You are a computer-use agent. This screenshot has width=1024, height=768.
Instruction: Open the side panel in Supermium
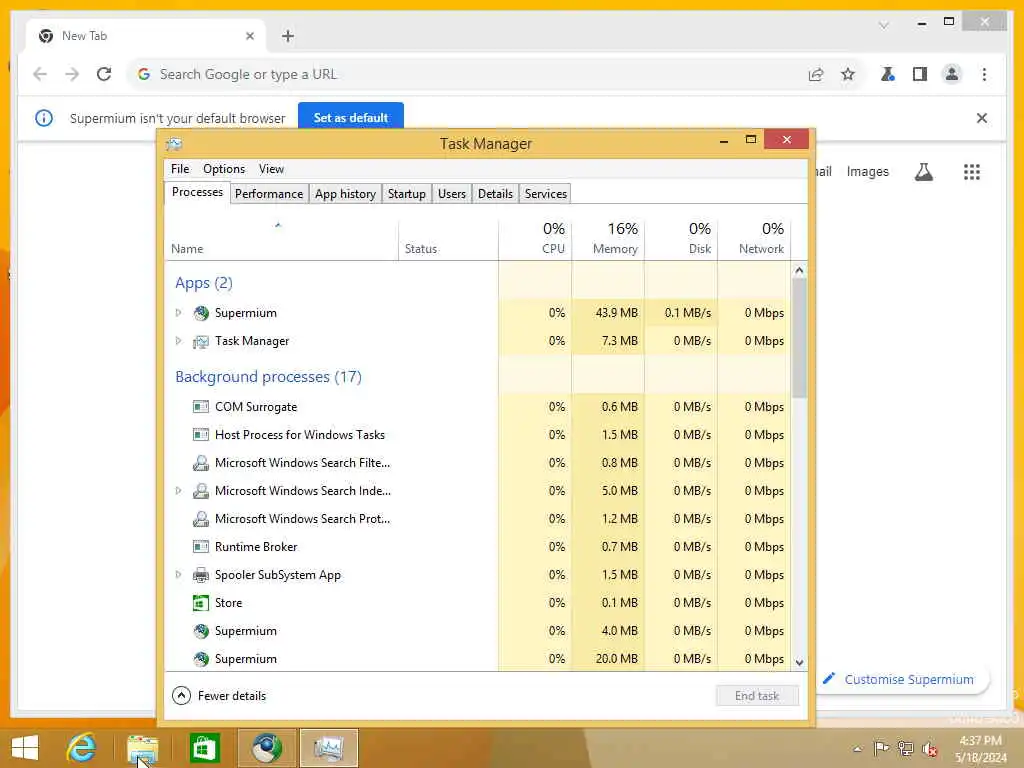pyautogui.click(x=920, y=74)
